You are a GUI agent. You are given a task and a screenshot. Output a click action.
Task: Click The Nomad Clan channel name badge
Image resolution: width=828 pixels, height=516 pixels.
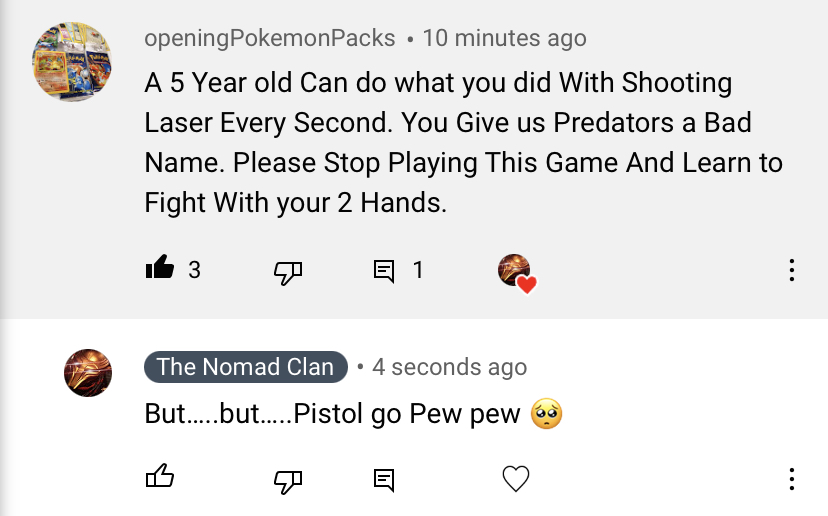tap(245, 367)
